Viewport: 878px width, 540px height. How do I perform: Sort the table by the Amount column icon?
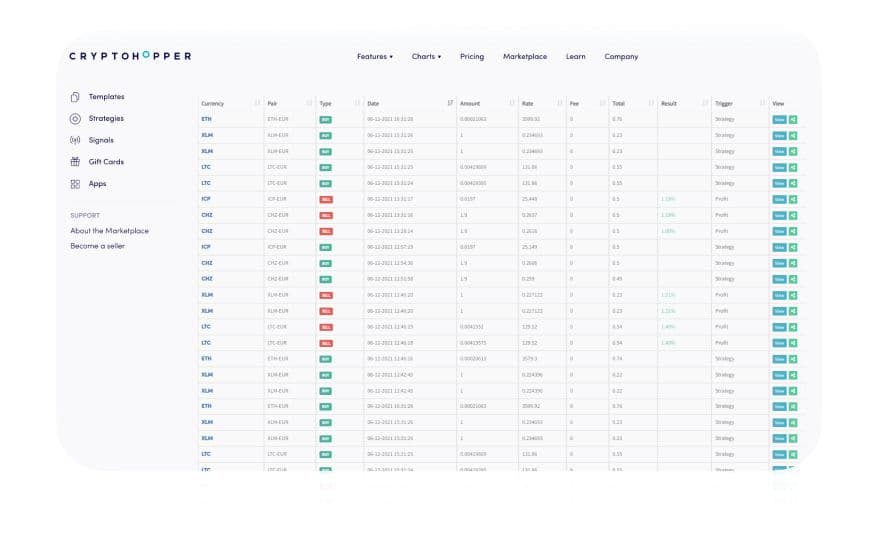pos(511,103)
